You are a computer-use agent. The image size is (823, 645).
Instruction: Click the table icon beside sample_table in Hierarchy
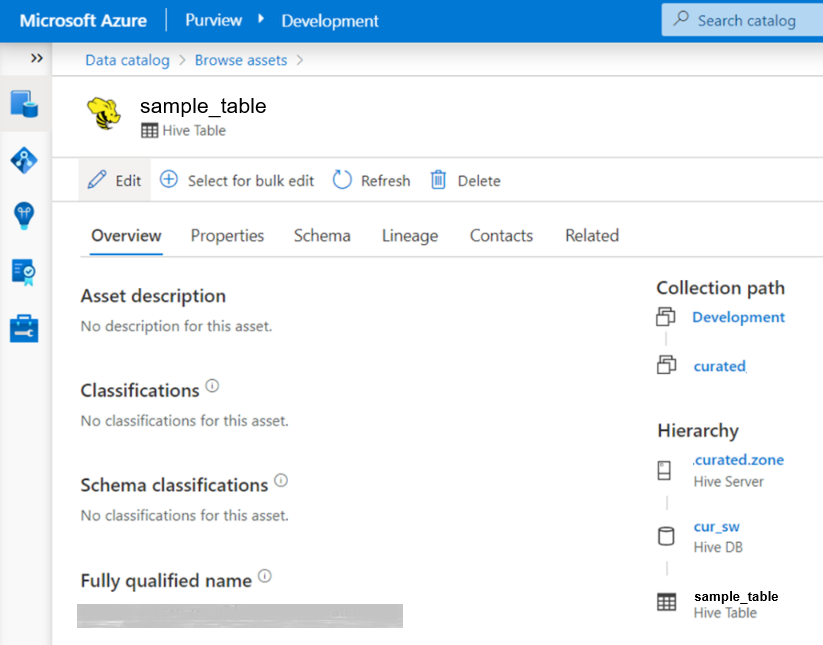coord(667,602)
